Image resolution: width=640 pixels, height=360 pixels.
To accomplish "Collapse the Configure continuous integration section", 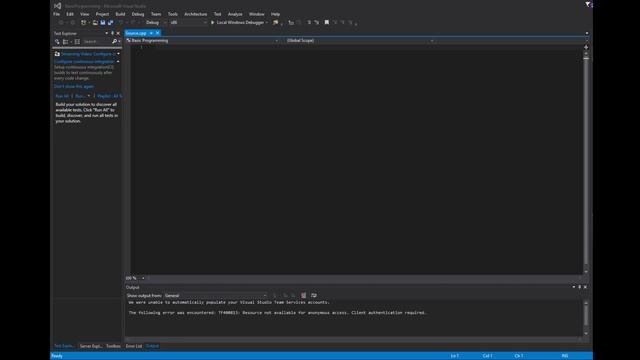I will click(118, 62).
